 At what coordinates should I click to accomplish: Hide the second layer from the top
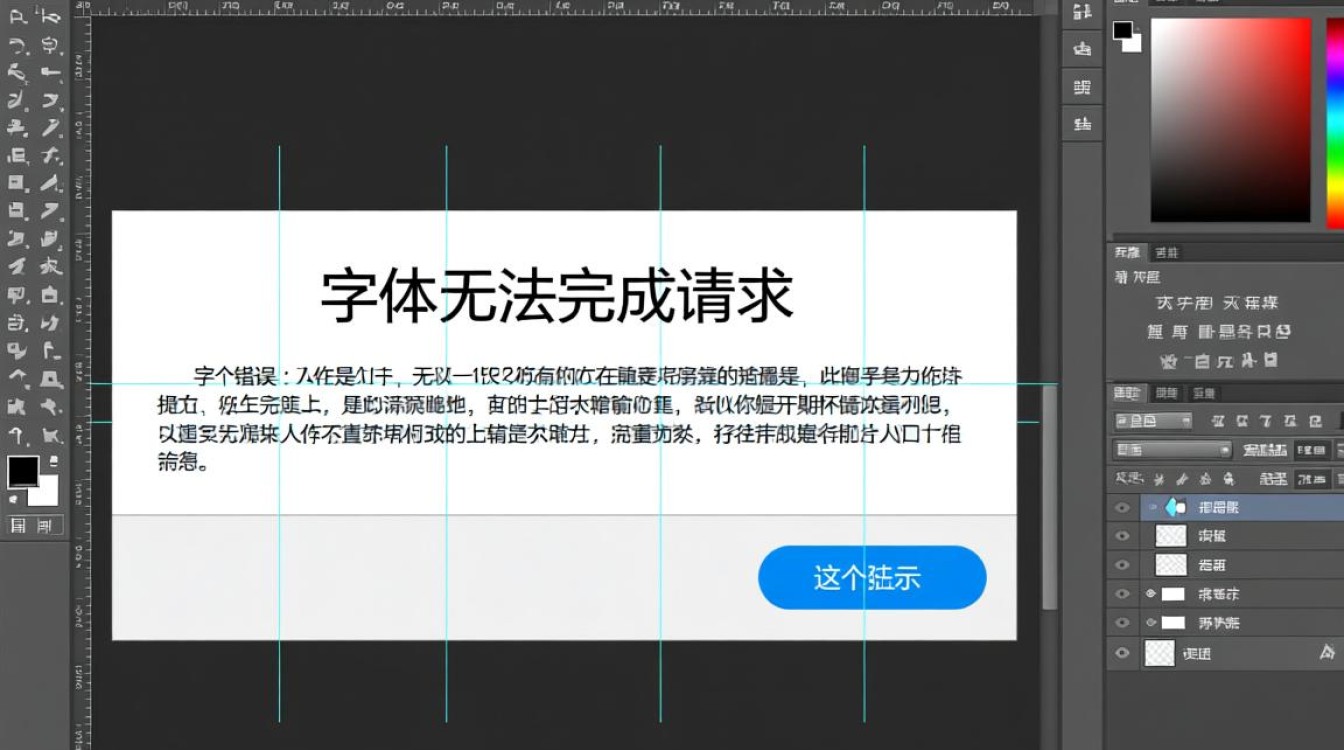point(1122,536)
